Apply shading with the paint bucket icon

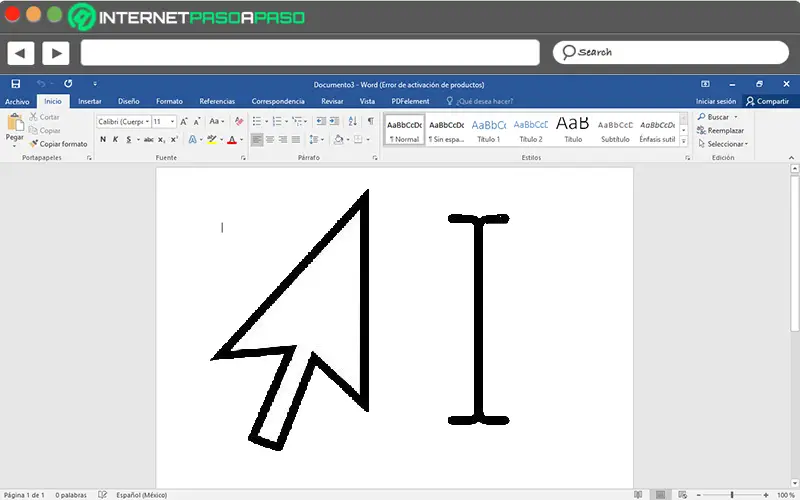coord(338,139)
